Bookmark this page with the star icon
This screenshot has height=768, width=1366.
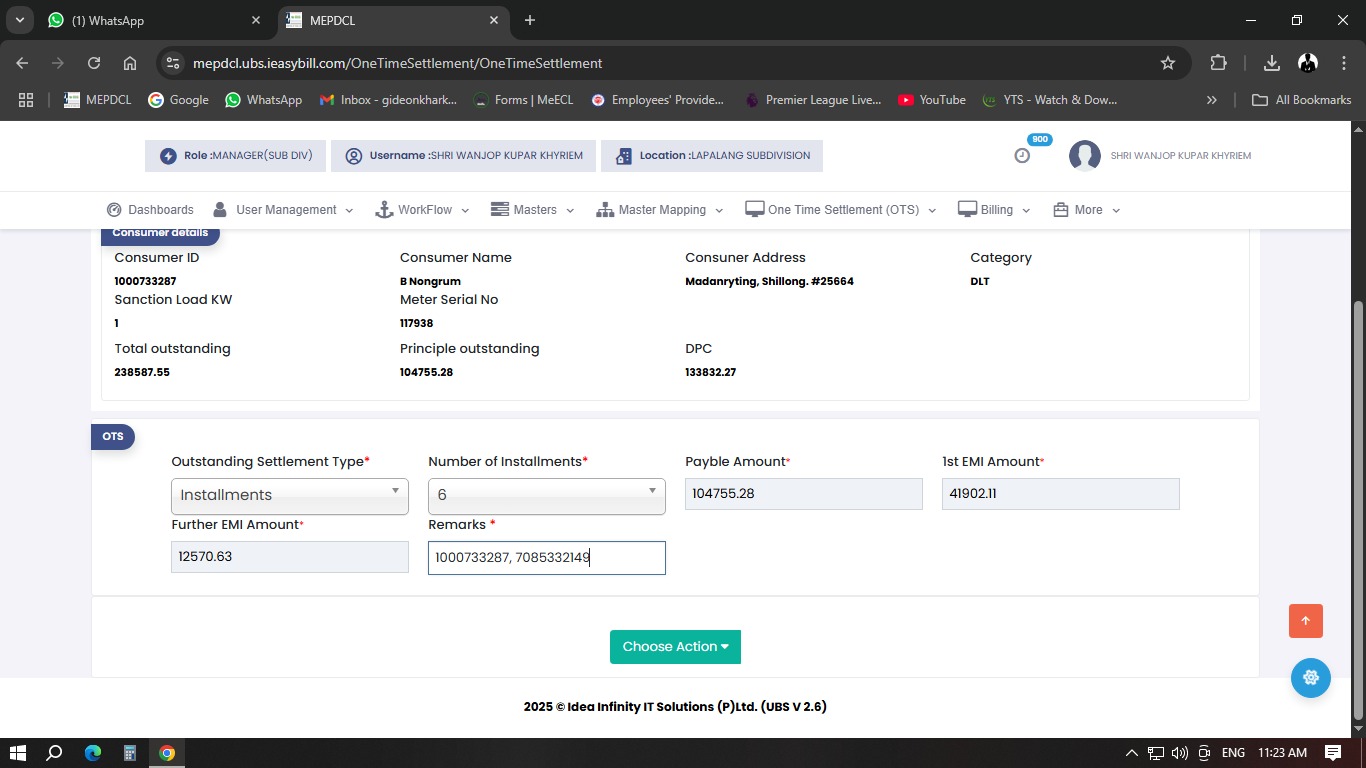click(1167, 63)
